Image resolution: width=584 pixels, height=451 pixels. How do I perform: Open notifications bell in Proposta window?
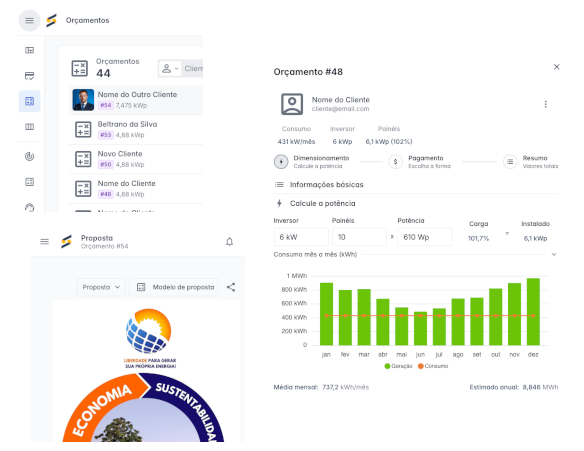pos(229,242)
